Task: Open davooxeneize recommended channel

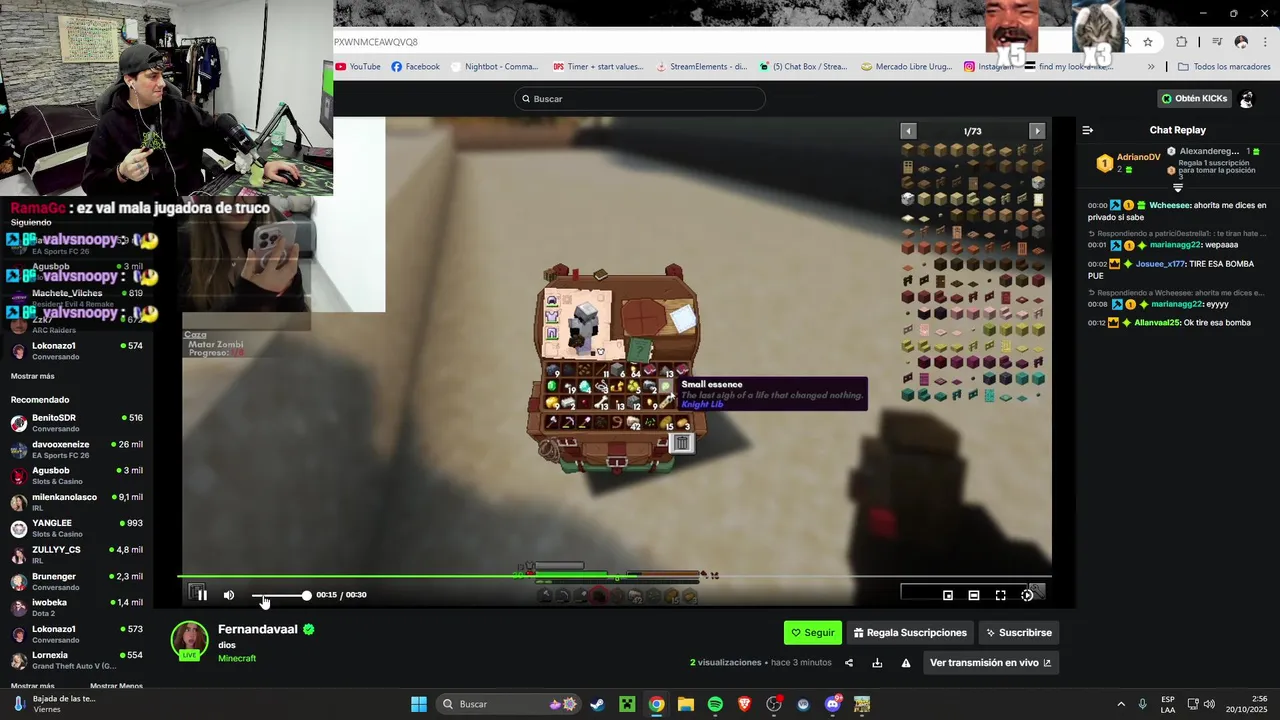Action: pyautogui.click(x=77, y=449)
